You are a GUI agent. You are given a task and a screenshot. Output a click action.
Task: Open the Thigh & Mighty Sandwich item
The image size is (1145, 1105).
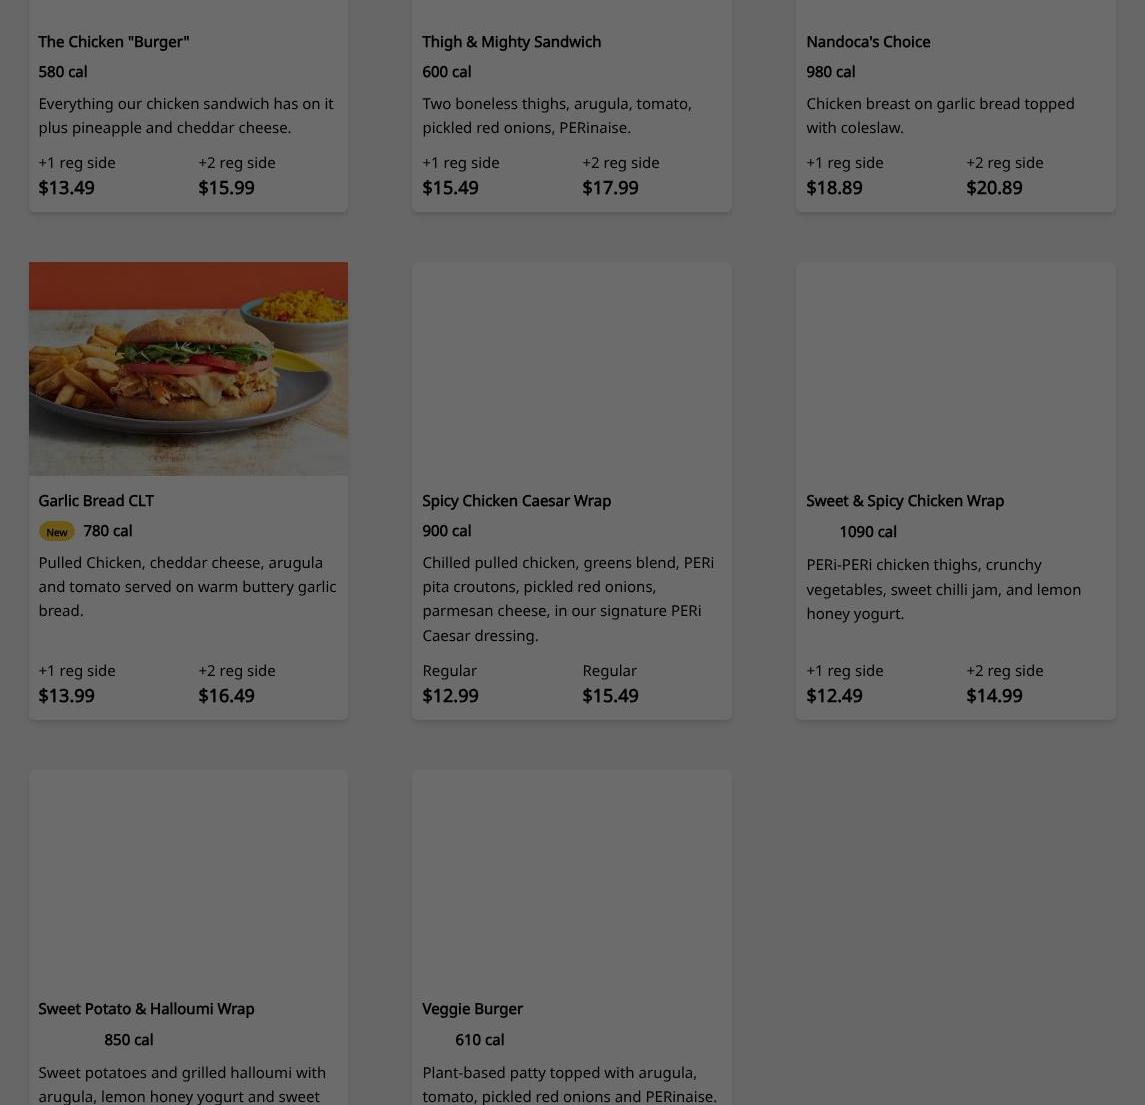(511, 42)
